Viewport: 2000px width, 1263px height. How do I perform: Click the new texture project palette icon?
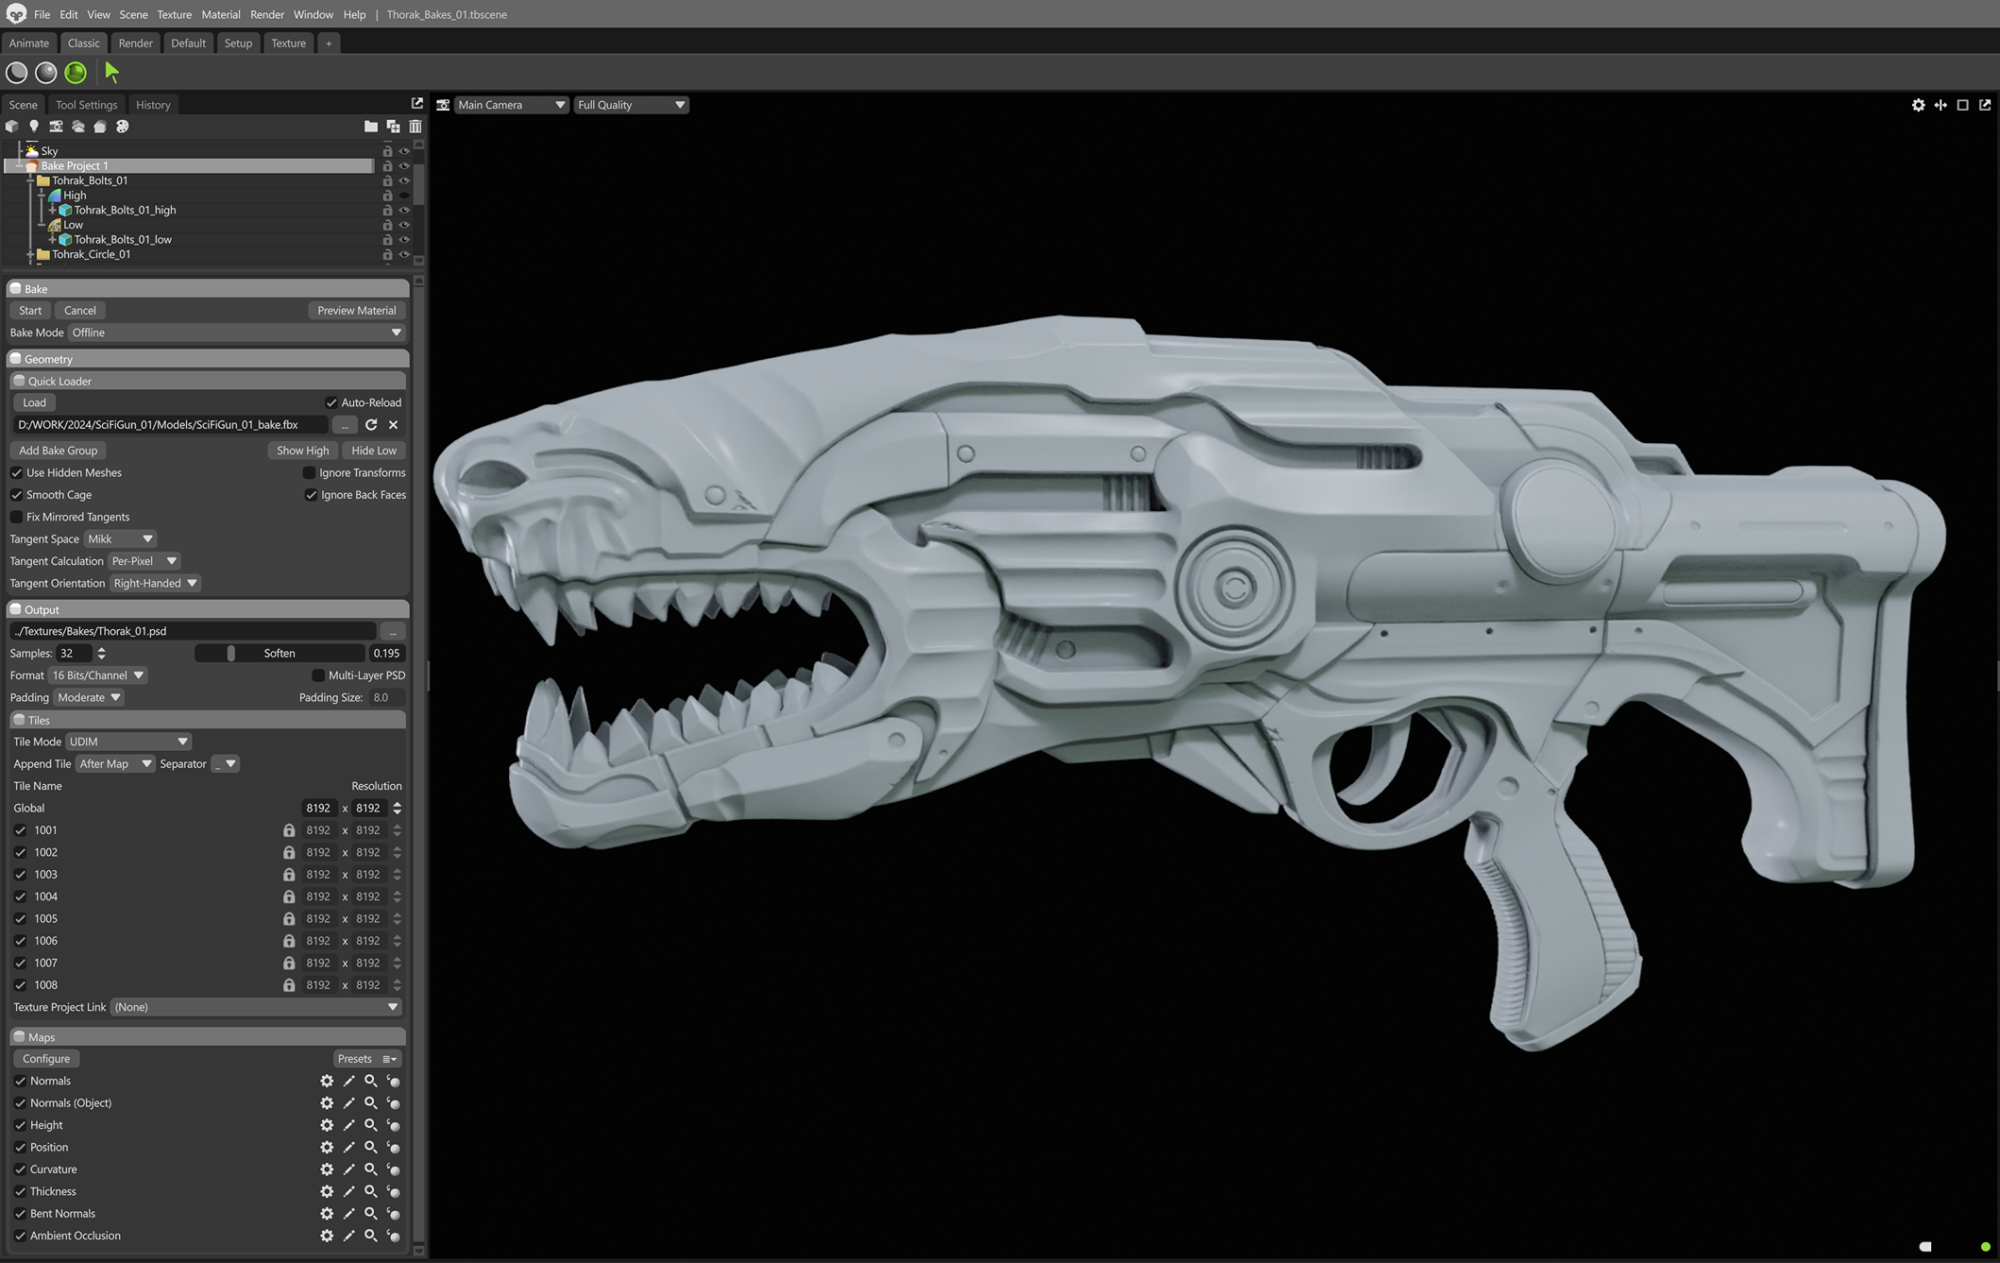[x=122, y=127]
